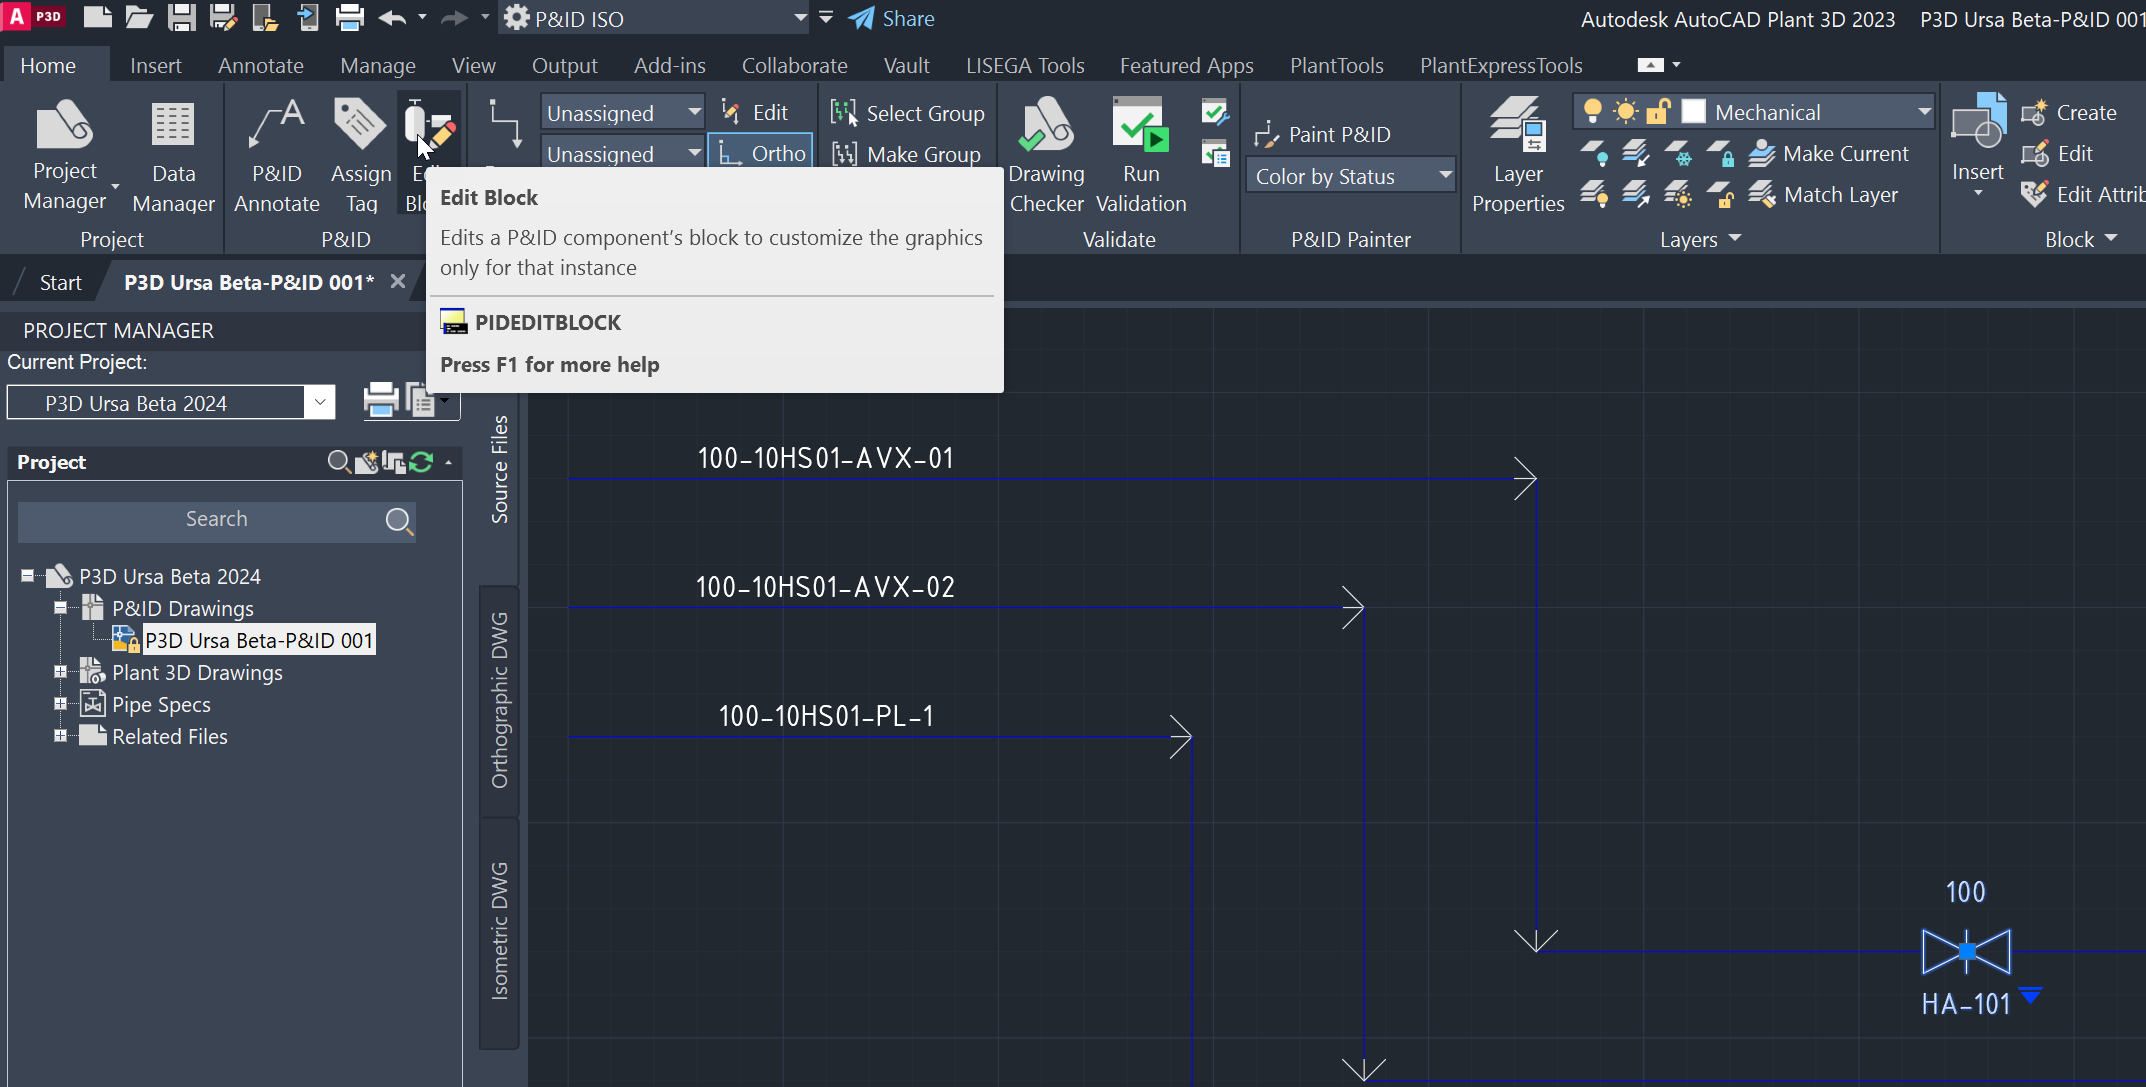Expand the Plant 3D Drawings node
This screenshot has height=1087, width=2146.
coord(60,672)
